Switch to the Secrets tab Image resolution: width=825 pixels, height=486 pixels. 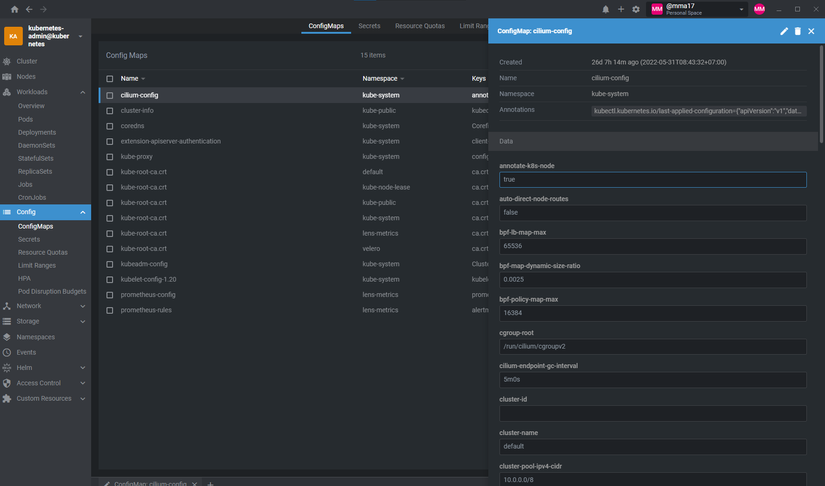point(369,26)
